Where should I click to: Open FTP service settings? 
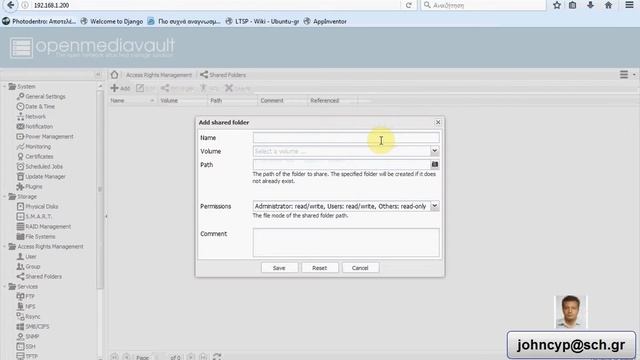26,296
